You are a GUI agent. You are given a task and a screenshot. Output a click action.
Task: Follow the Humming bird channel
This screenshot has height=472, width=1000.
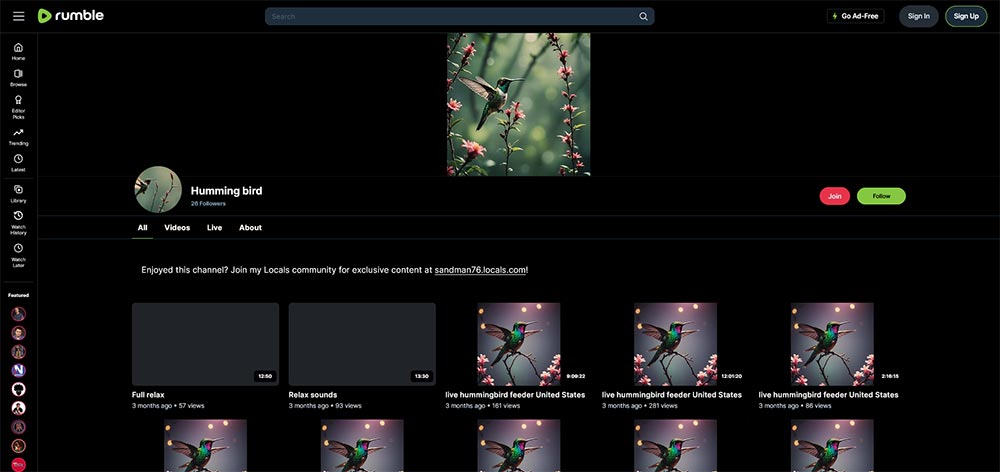(881, 196)
